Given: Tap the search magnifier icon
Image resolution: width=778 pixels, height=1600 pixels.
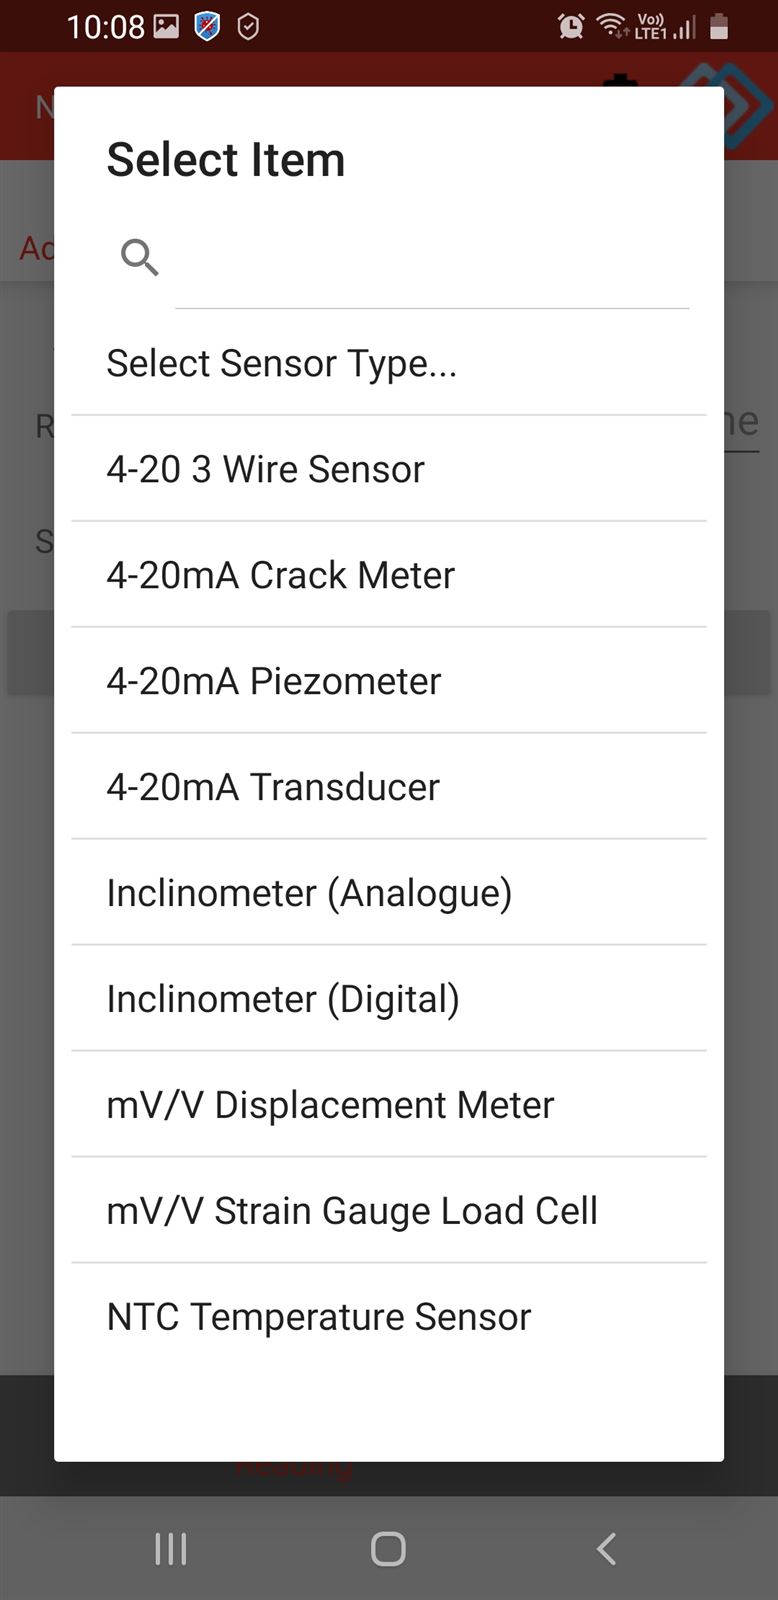Looking at the screenshot, I should coord(139,258).
